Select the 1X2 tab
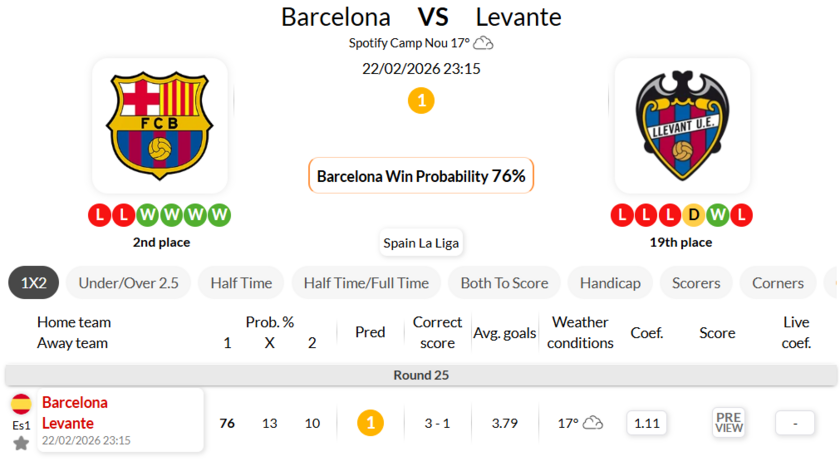 34,283
